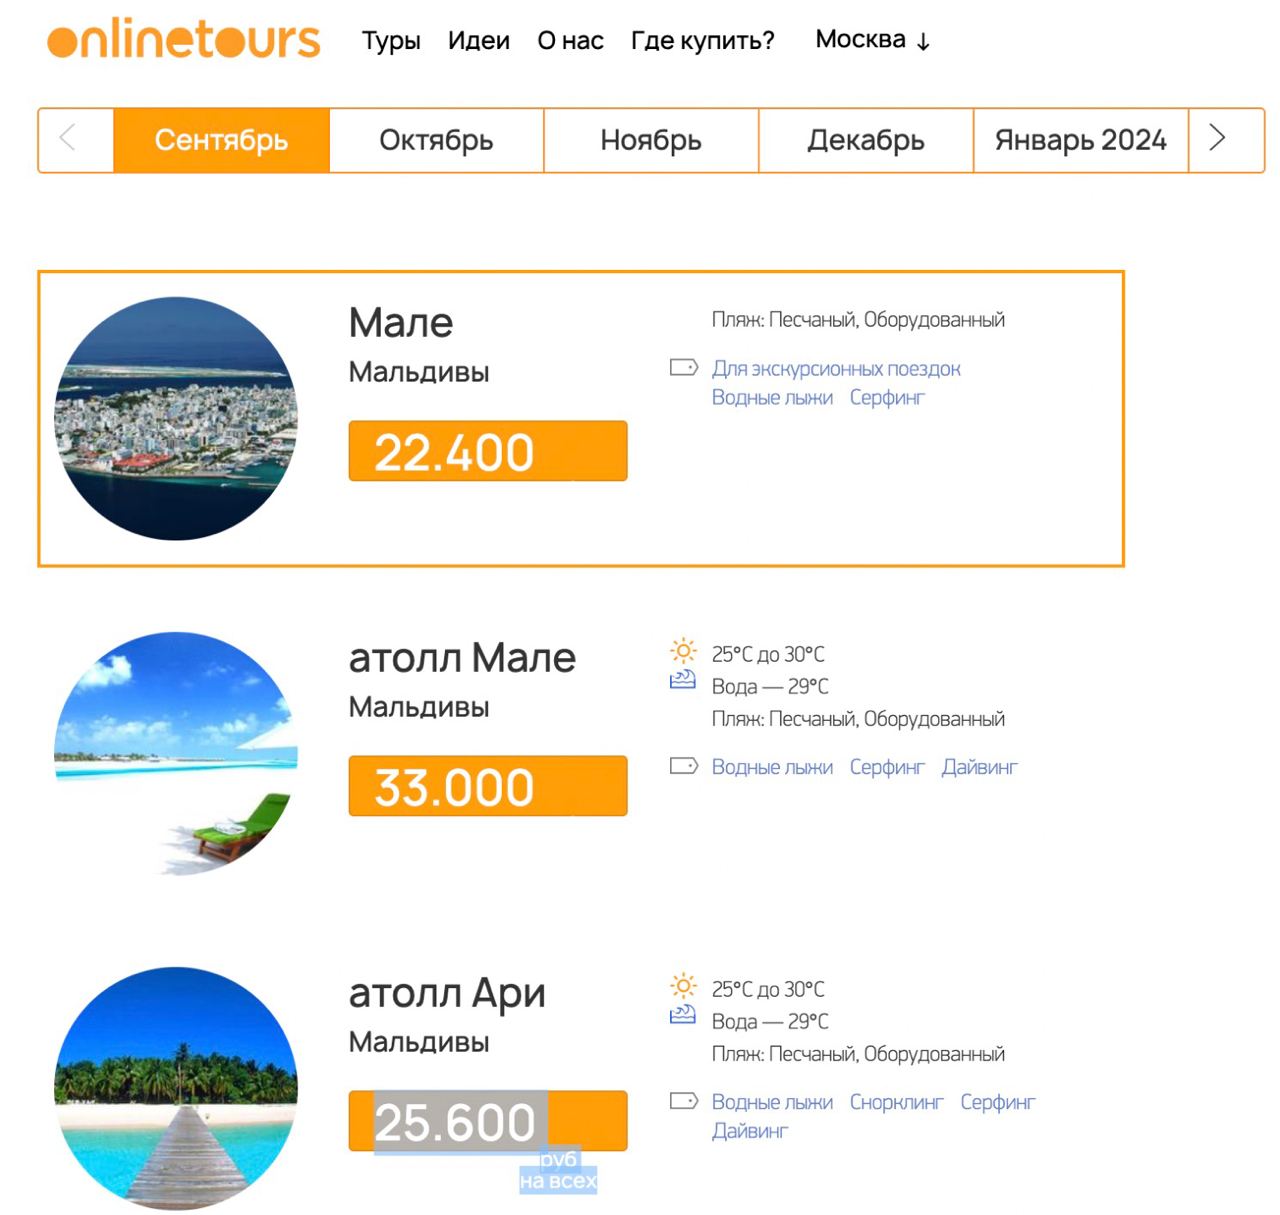Open the Мале city circular photo
Viewport: 1280px width, 1215px height.
(x=176, y=418)
